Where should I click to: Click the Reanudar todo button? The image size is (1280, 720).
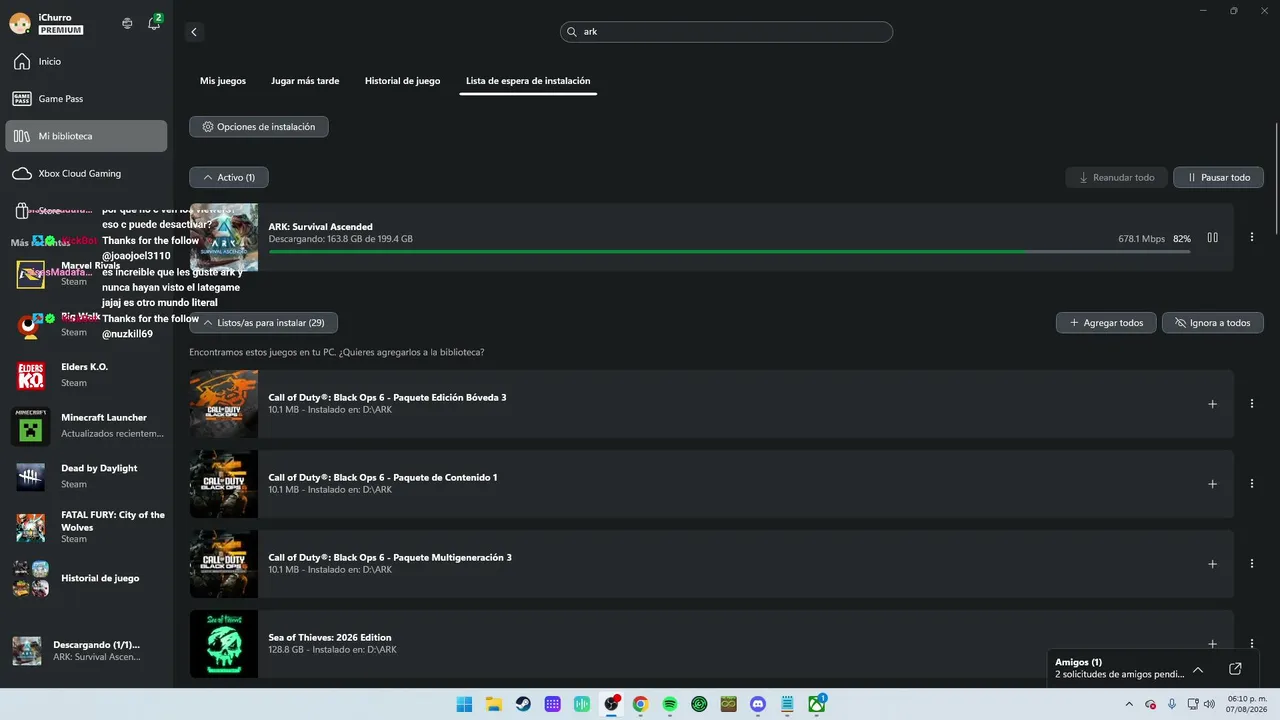point(1117,178)
